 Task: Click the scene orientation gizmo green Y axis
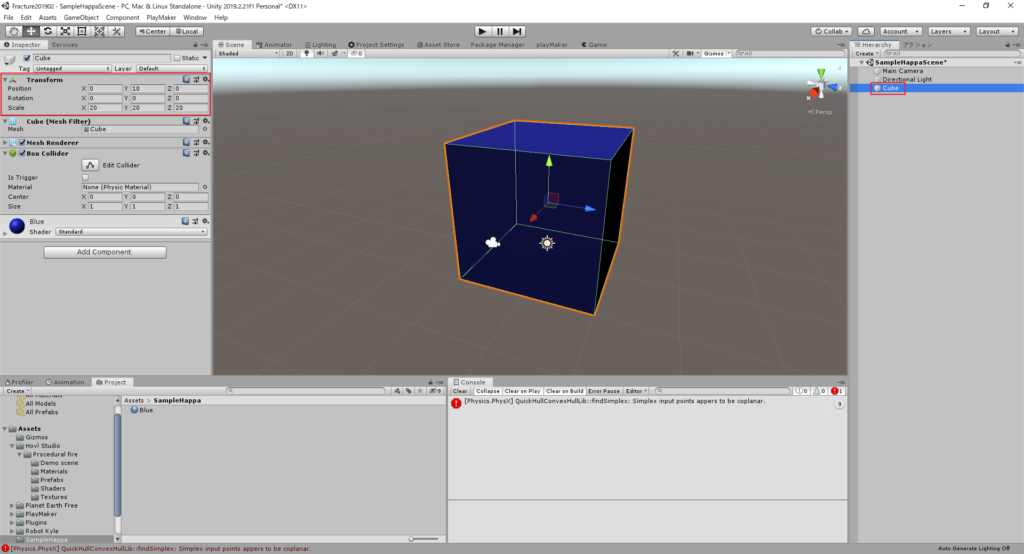(821, 73)
